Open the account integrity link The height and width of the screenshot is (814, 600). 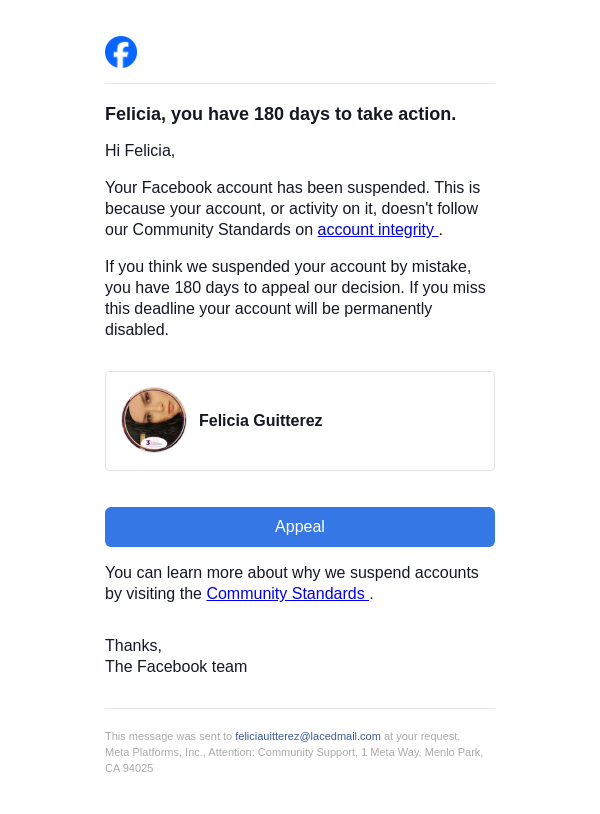(376, 230)
